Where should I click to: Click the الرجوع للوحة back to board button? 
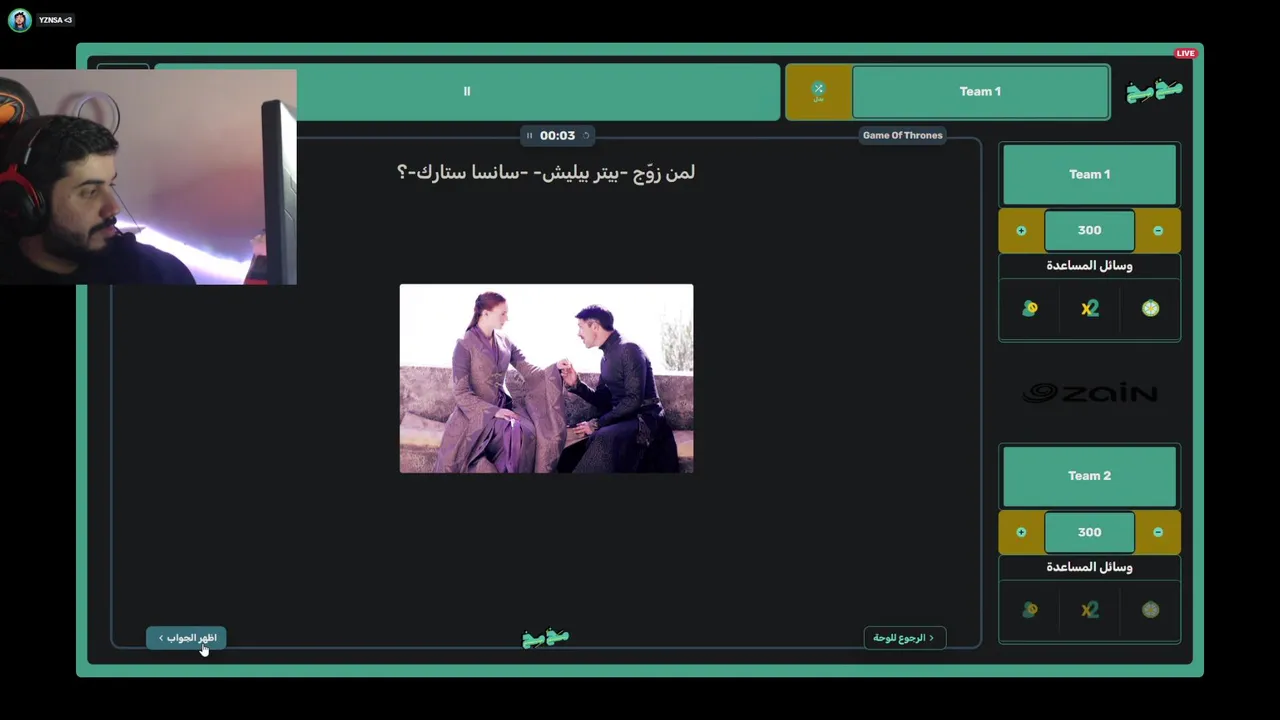tap(905, 638)
